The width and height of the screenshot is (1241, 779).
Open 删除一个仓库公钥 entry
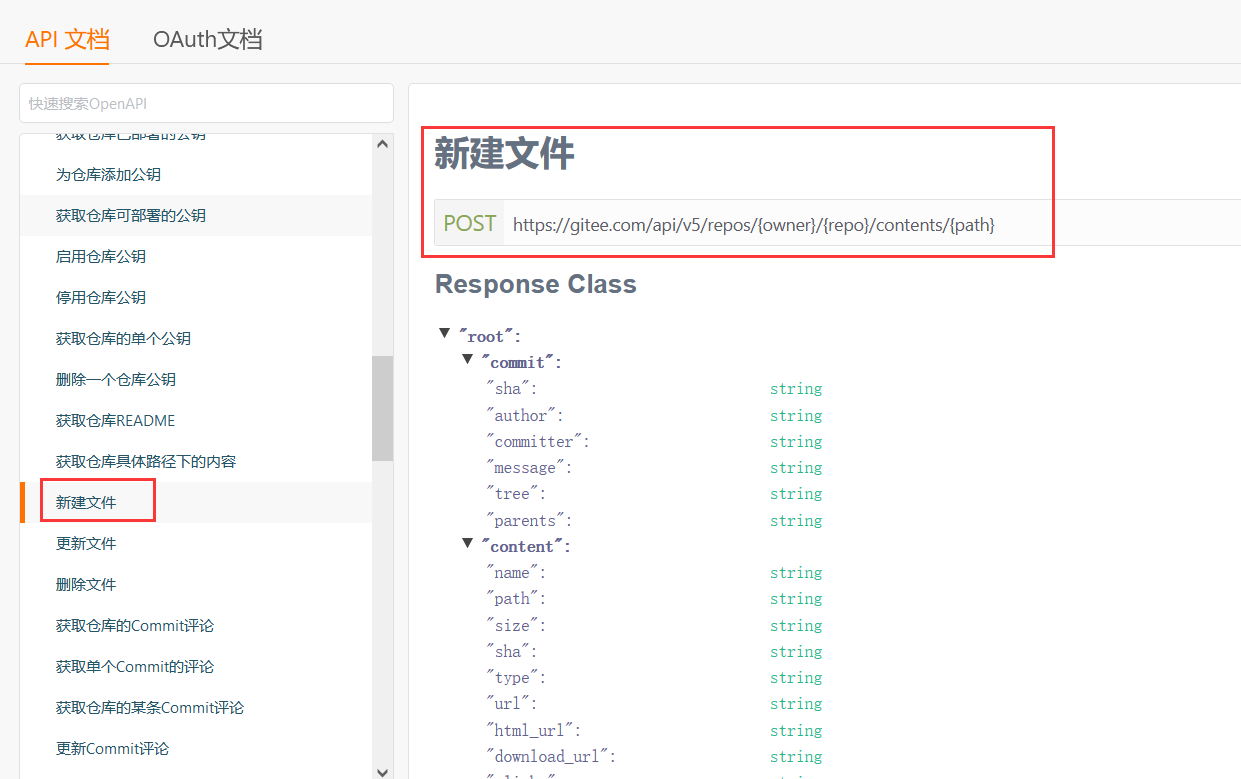click(116, 379)
